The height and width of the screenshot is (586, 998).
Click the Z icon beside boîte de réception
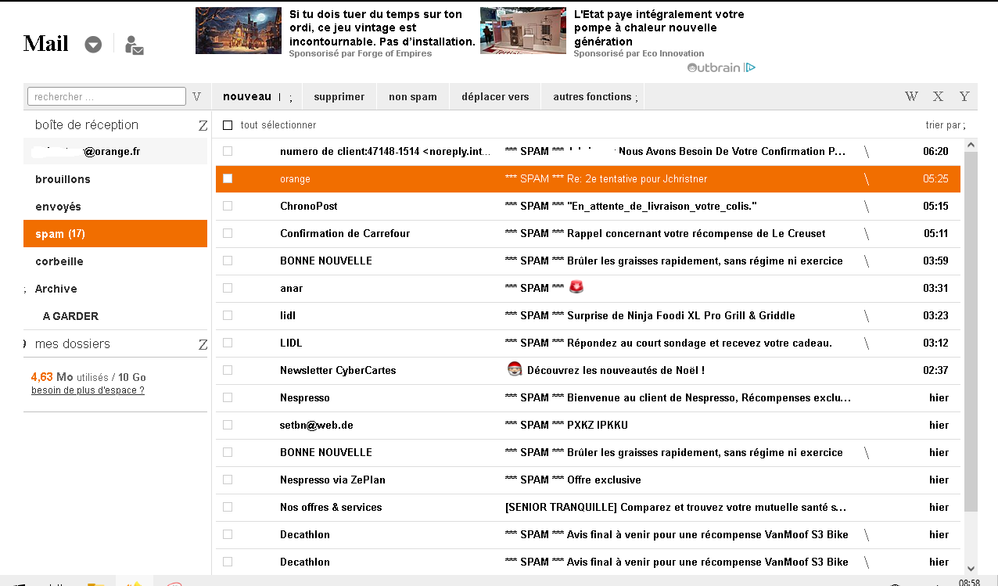202,125
